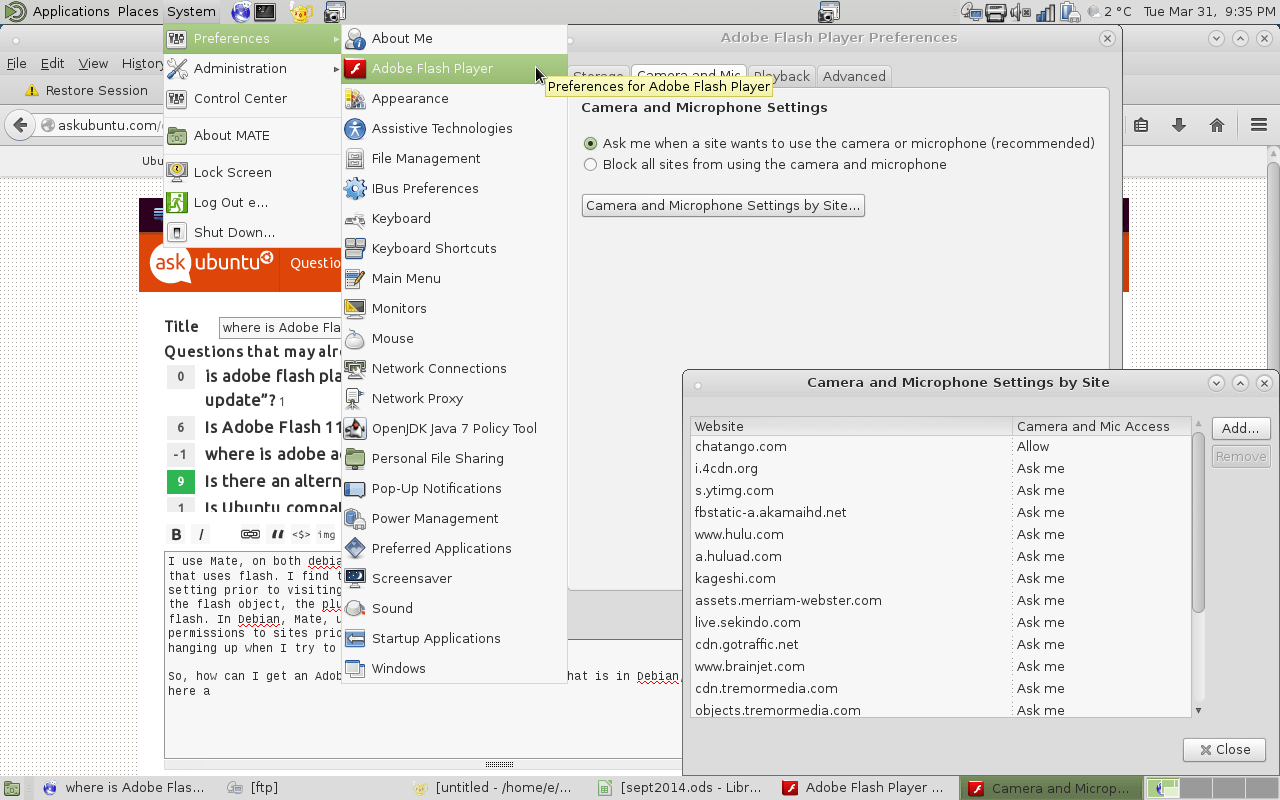Click the Pop-Up Notifications icon
The width and height of the screenshot is (1280, 800).
pyautogui.click(x=355, y=488)
